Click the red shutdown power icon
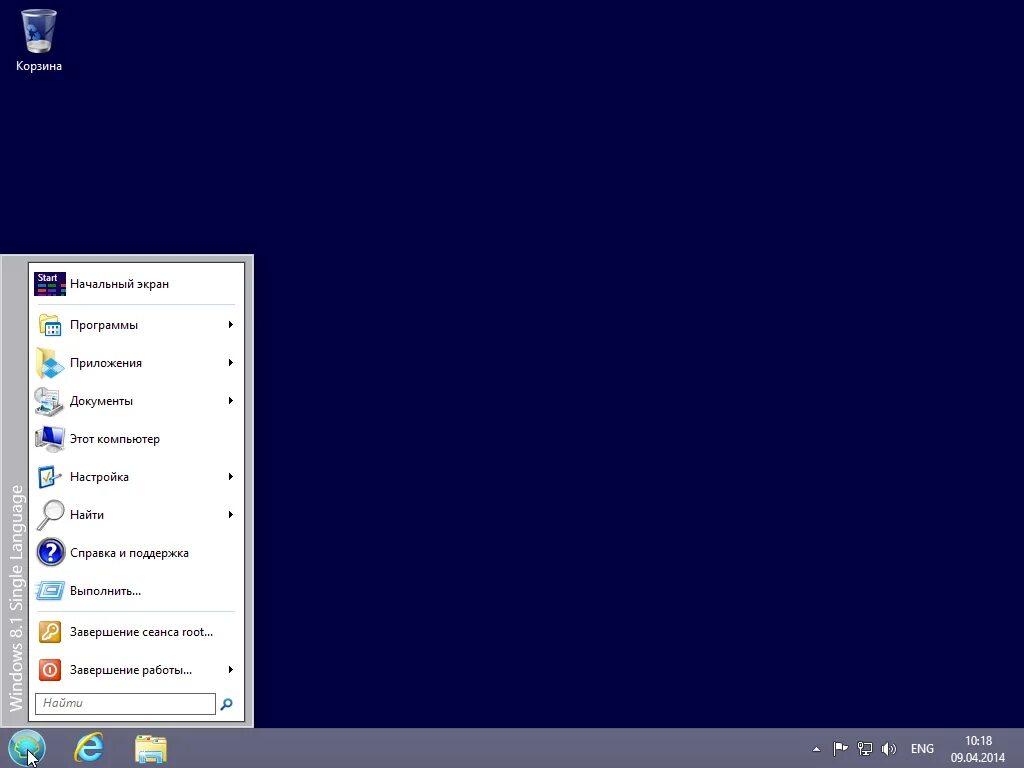The height and width of the screenshot is (768, 1024). tap(50, 670)
